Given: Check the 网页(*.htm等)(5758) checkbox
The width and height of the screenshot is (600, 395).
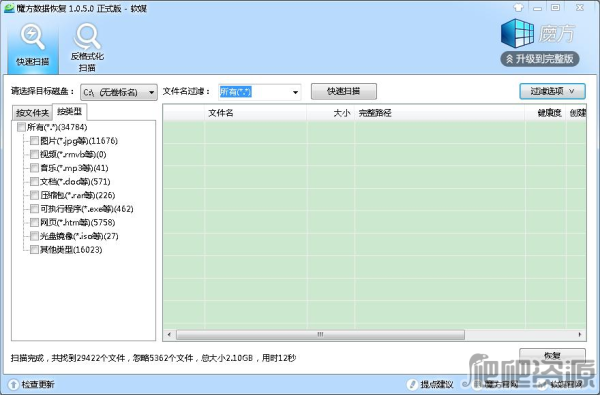Looking at the screenshot, I should [34, 222].
